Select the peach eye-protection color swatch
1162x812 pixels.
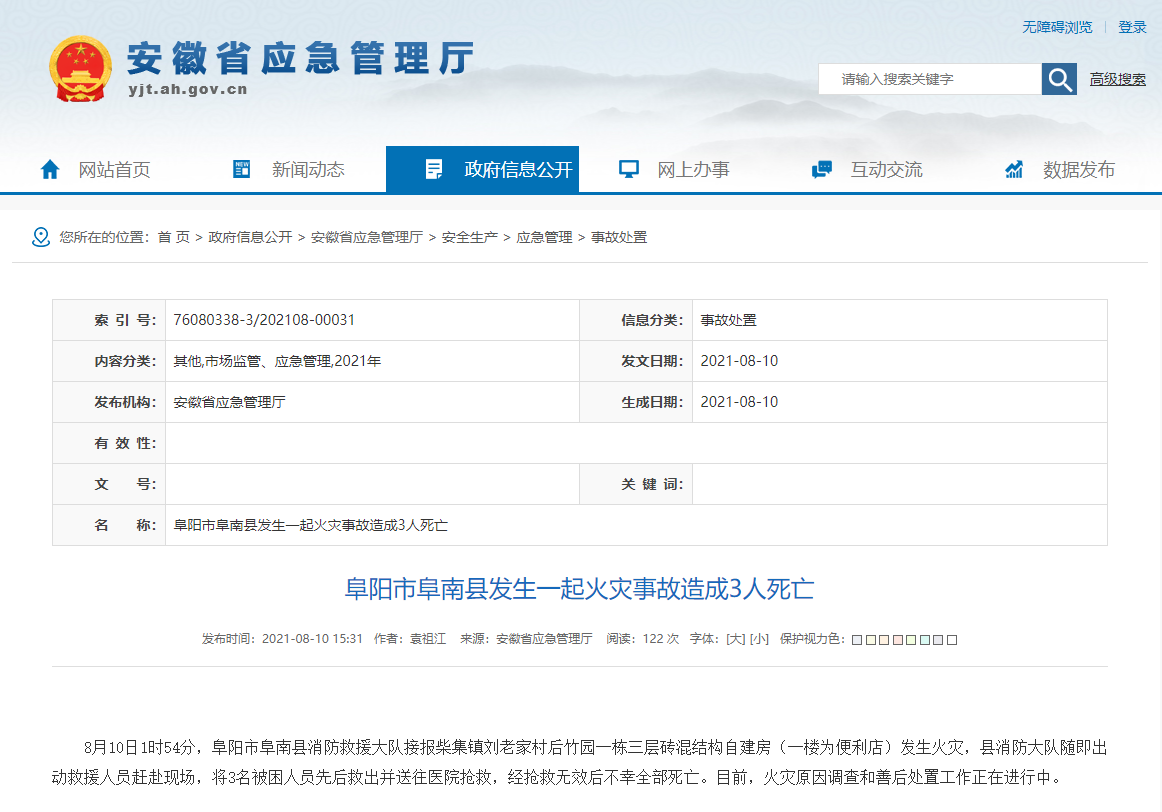click(884, 640)
